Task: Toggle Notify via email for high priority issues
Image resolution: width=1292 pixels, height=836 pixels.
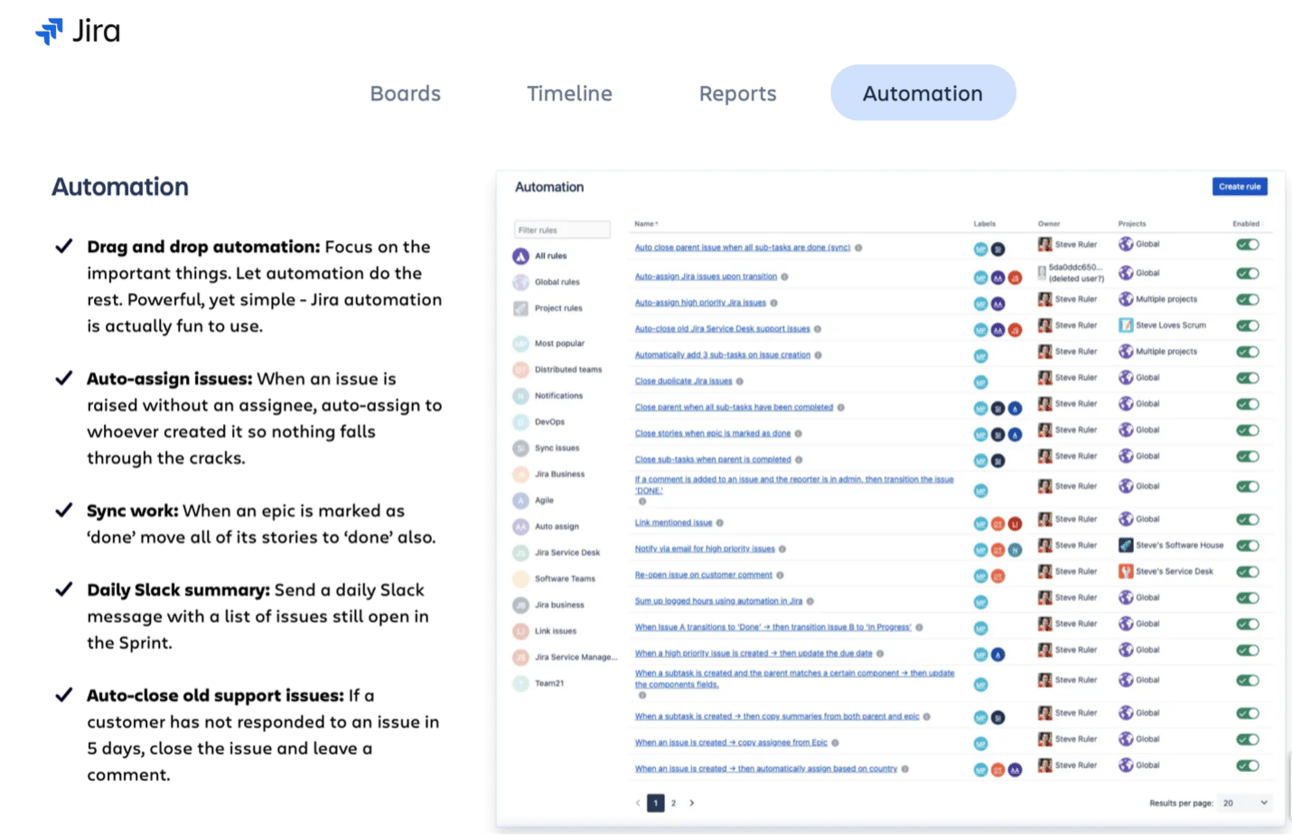Action: point(1247,545)
